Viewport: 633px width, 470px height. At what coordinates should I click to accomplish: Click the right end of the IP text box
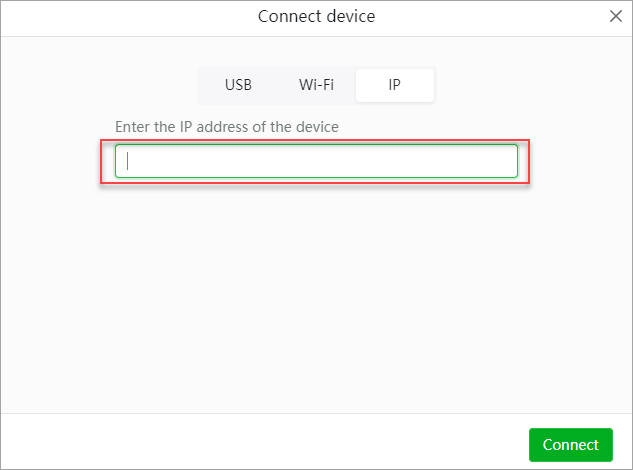507,161
